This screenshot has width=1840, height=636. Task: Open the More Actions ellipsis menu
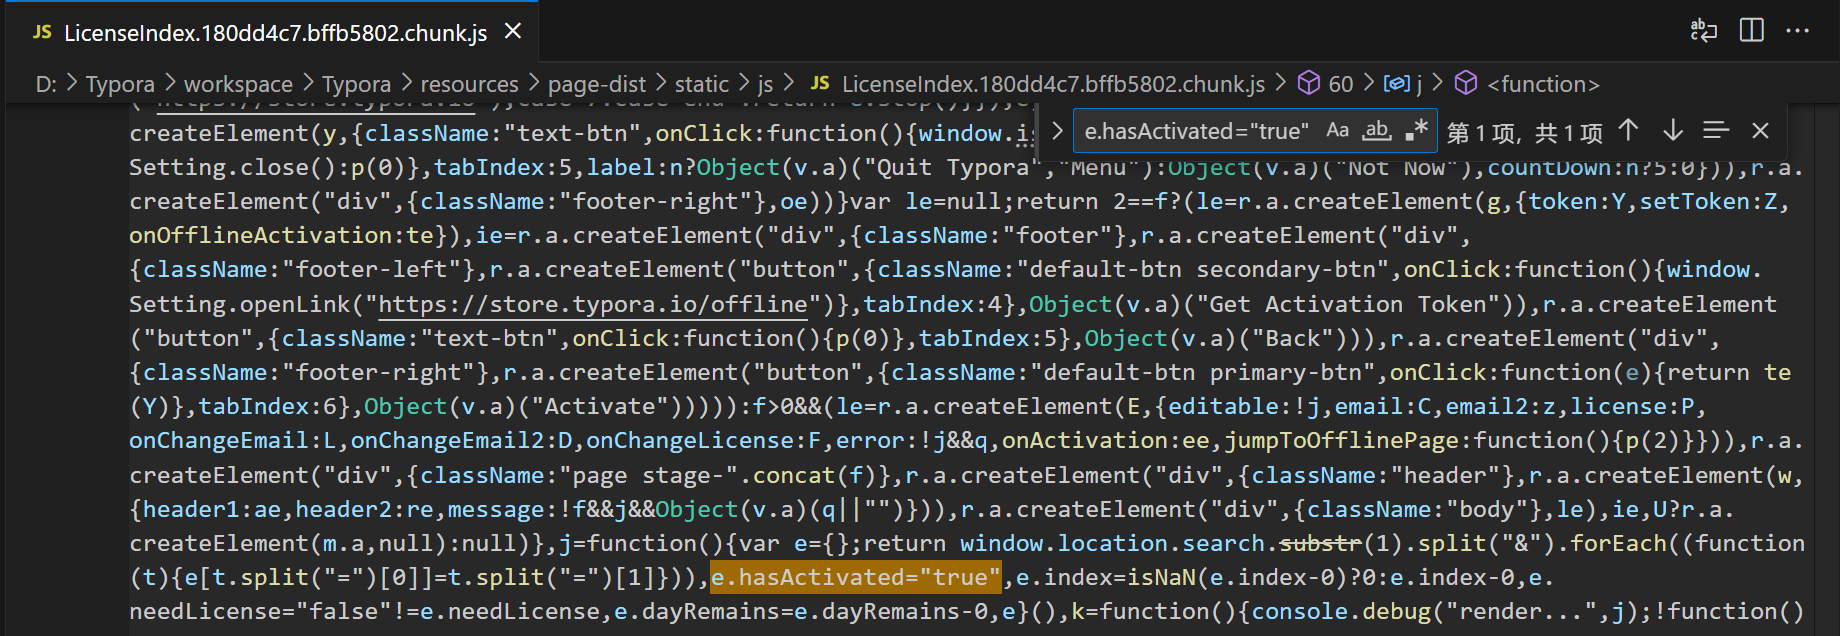pyautogui.click(x=1798, y=31)
